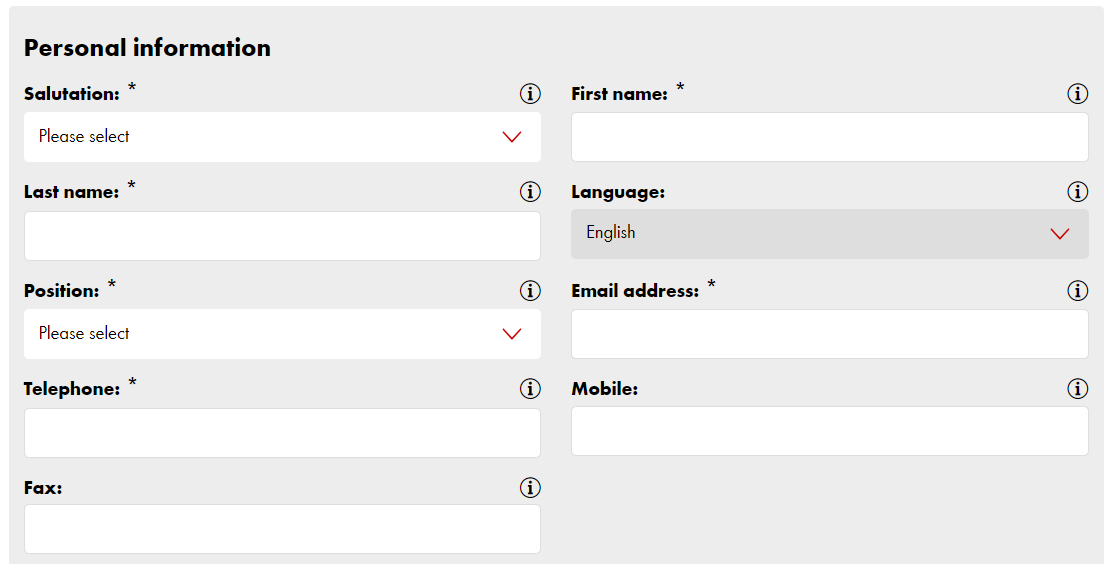The height and width of the screenshot is (564, 1112).
Task: Open the Salutation dropdown
Action: (282, 137)
